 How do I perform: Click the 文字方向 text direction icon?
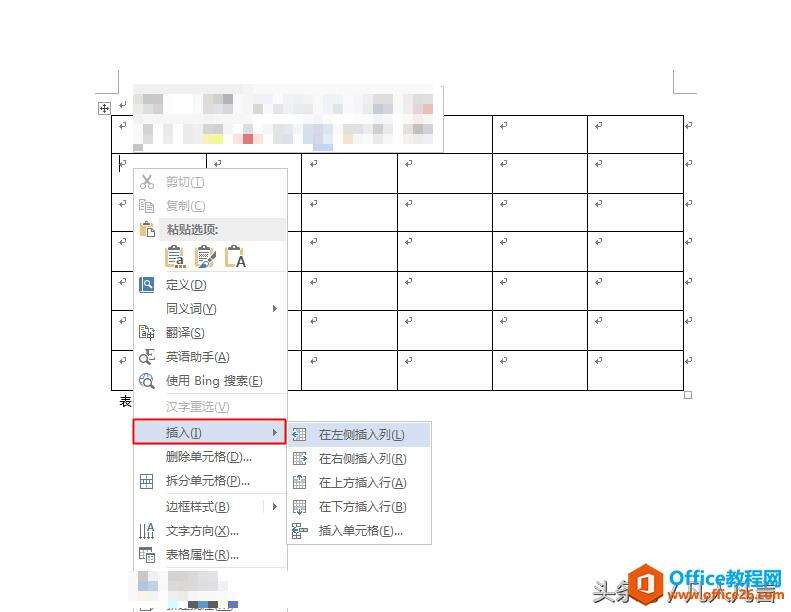146,530
